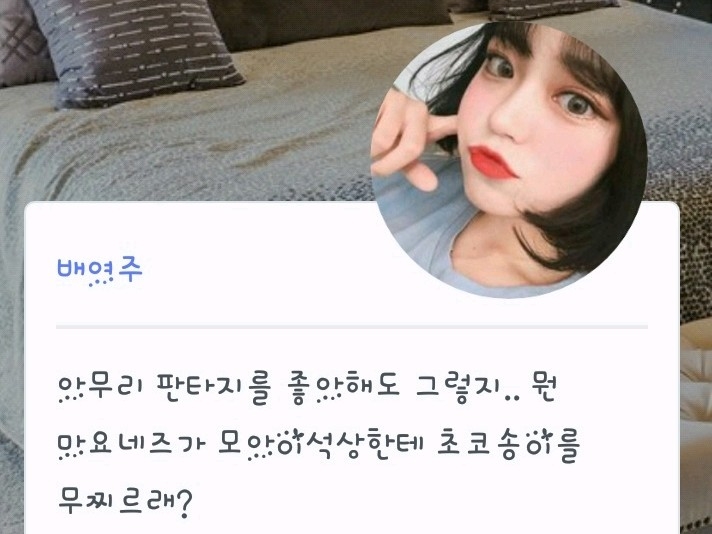Click the cream tufted cushion at right
Image resolution: width=712 pixels, height=534 pixels.
click(x=696, y=386)
